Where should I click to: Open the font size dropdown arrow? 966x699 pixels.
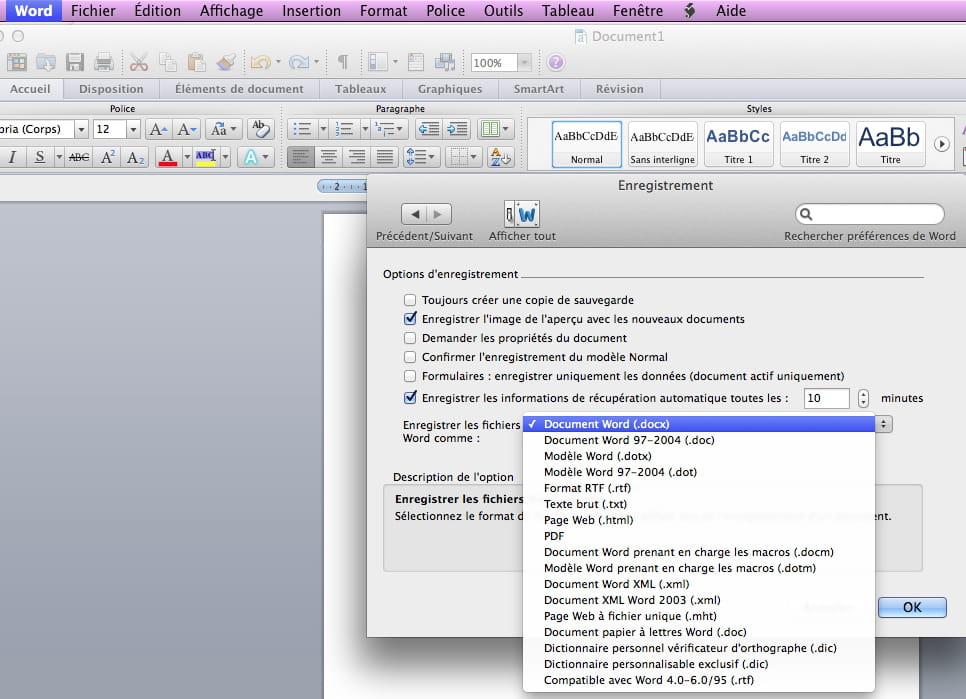[133, 129]
